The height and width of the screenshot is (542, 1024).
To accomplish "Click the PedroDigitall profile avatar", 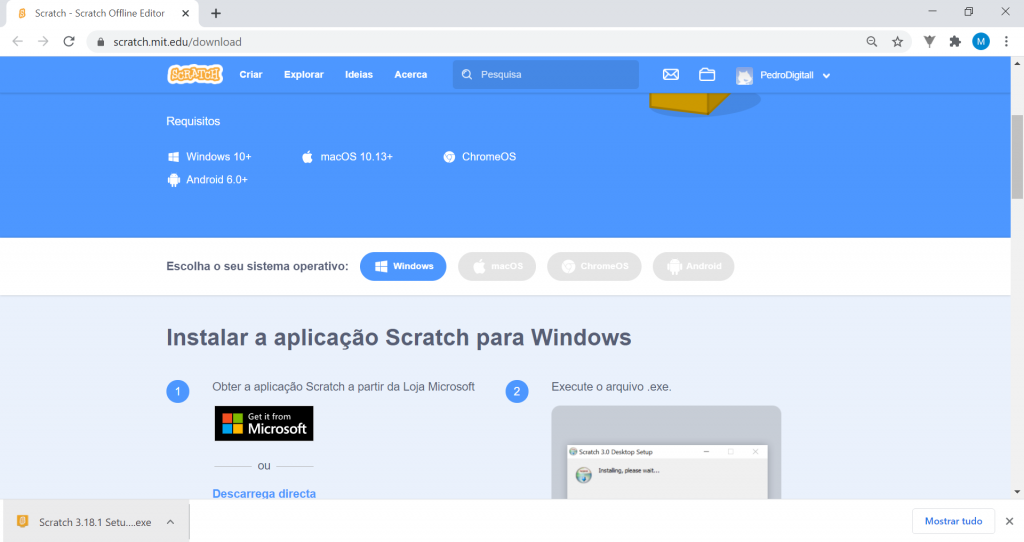I will (x=744, y=75).
